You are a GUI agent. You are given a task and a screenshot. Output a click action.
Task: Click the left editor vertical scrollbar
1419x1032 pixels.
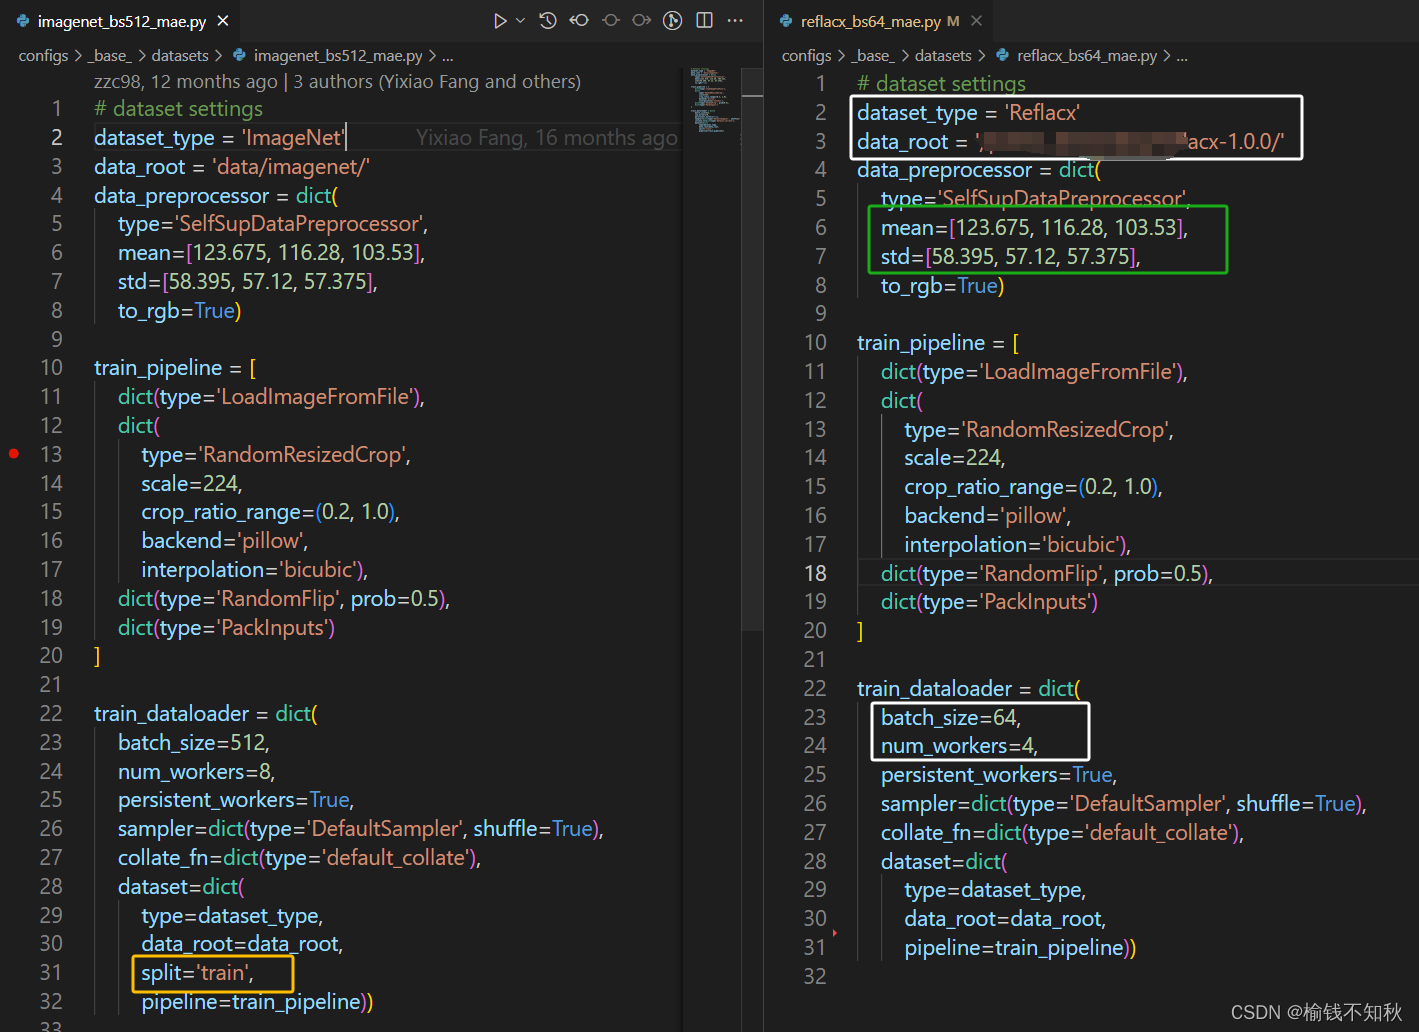[752, 350]
